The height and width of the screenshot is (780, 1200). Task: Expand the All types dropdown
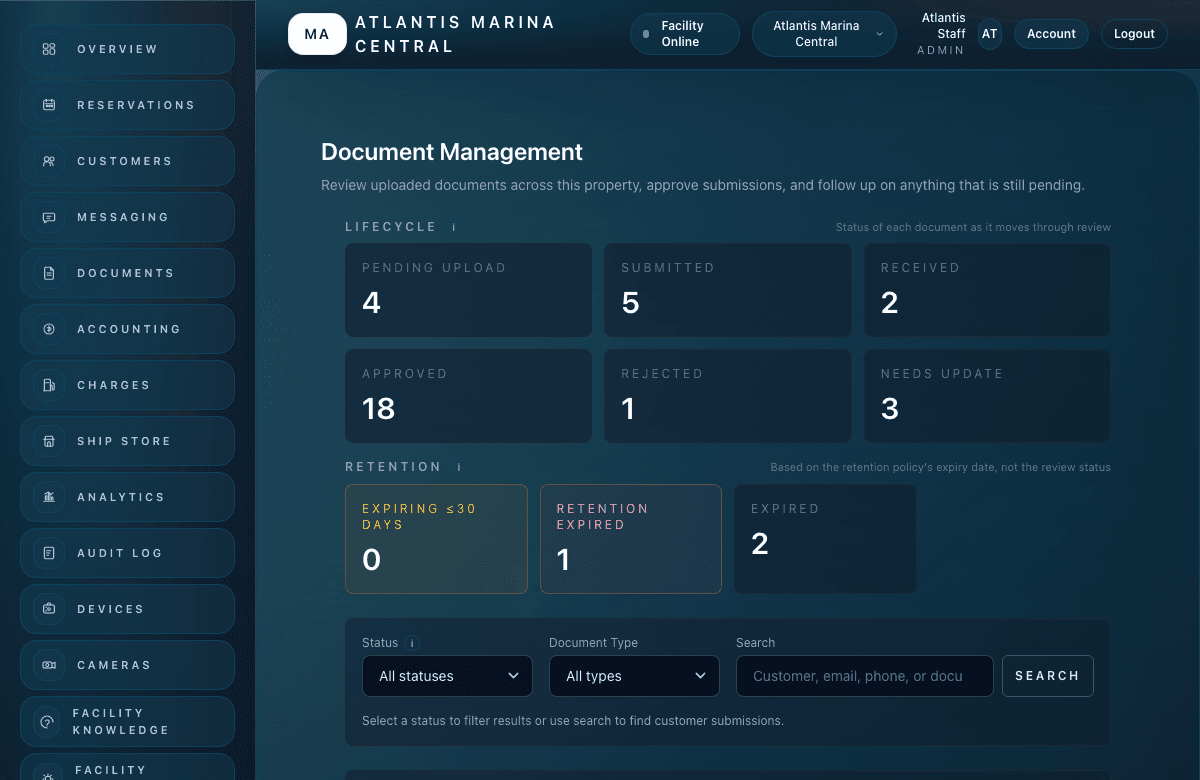[634, 676]
